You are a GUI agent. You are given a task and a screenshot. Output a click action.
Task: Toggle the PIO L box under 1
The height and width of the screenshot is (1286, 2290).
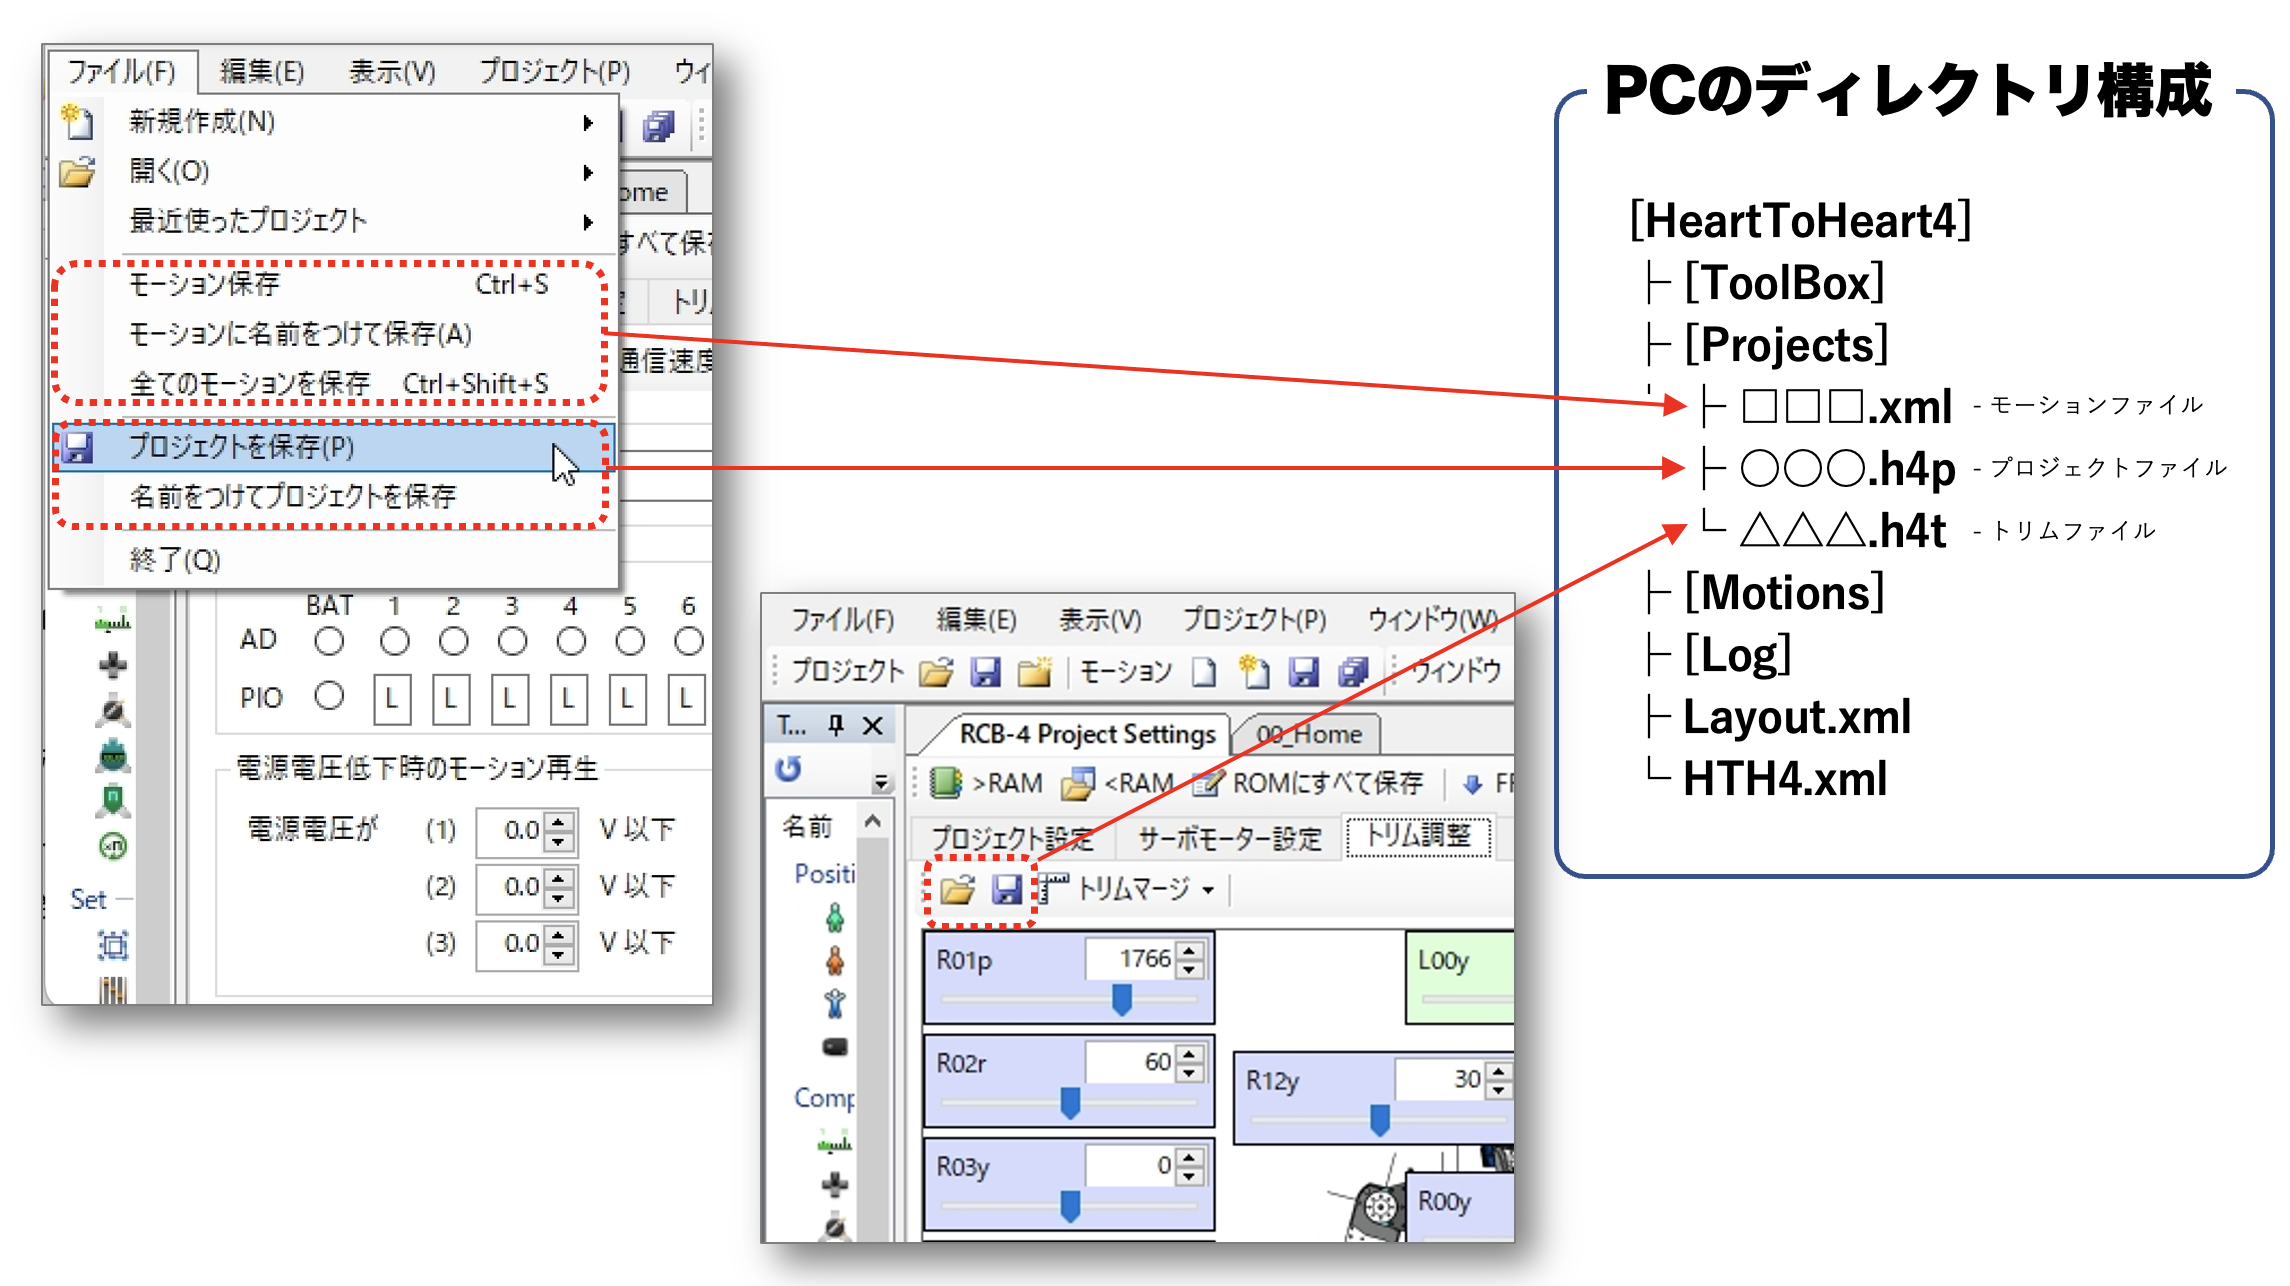pos(391,699)
